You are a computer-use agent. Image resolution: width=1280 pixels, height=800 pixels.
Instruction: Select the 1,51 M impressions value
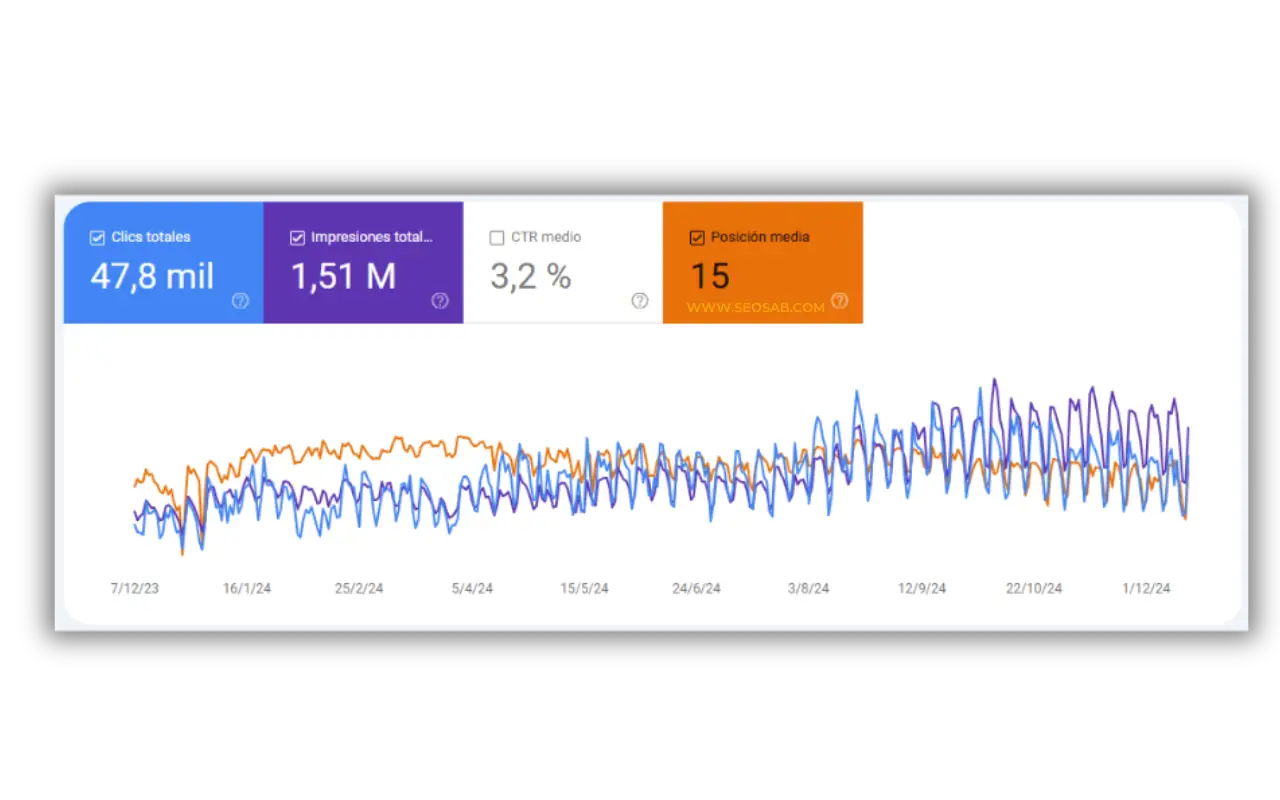343,276
